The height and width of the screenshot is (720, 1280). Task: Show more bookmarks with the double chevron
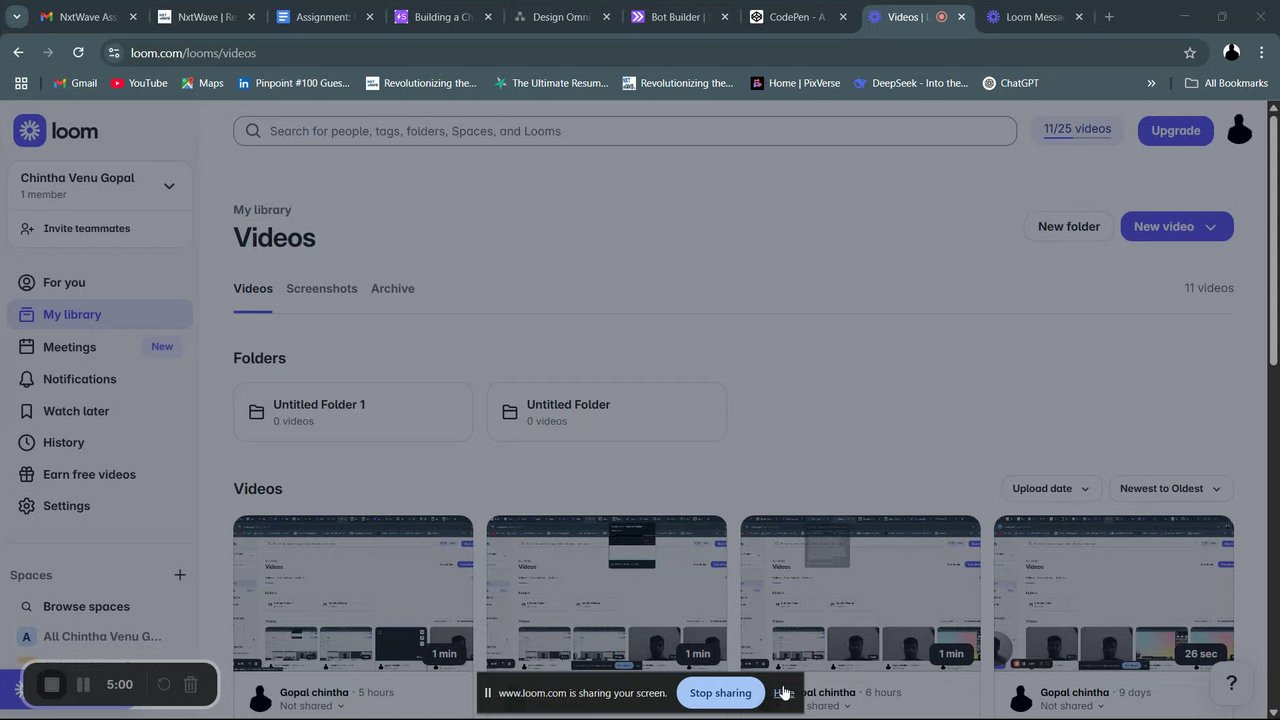1151,83
